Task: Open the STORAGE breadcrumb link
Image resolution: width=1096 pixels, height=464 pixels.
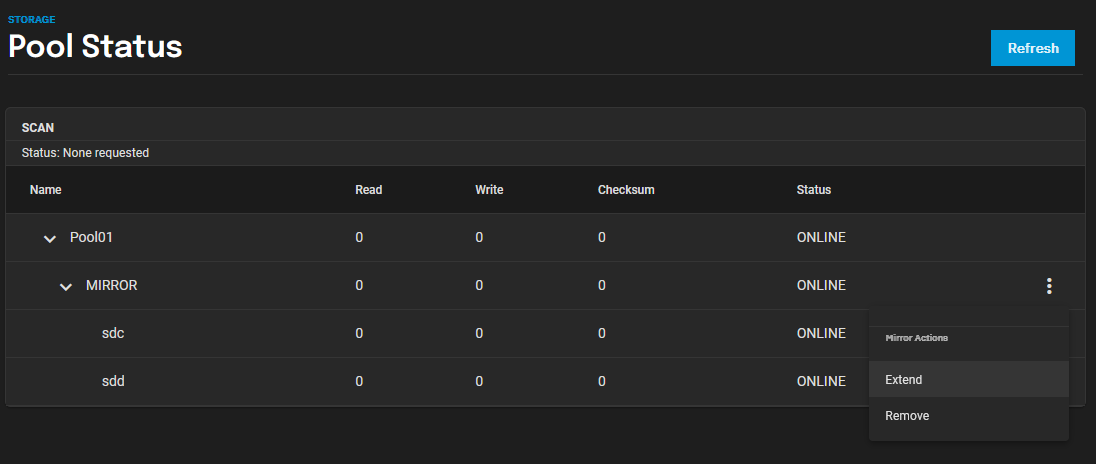Action: (31, 20)
